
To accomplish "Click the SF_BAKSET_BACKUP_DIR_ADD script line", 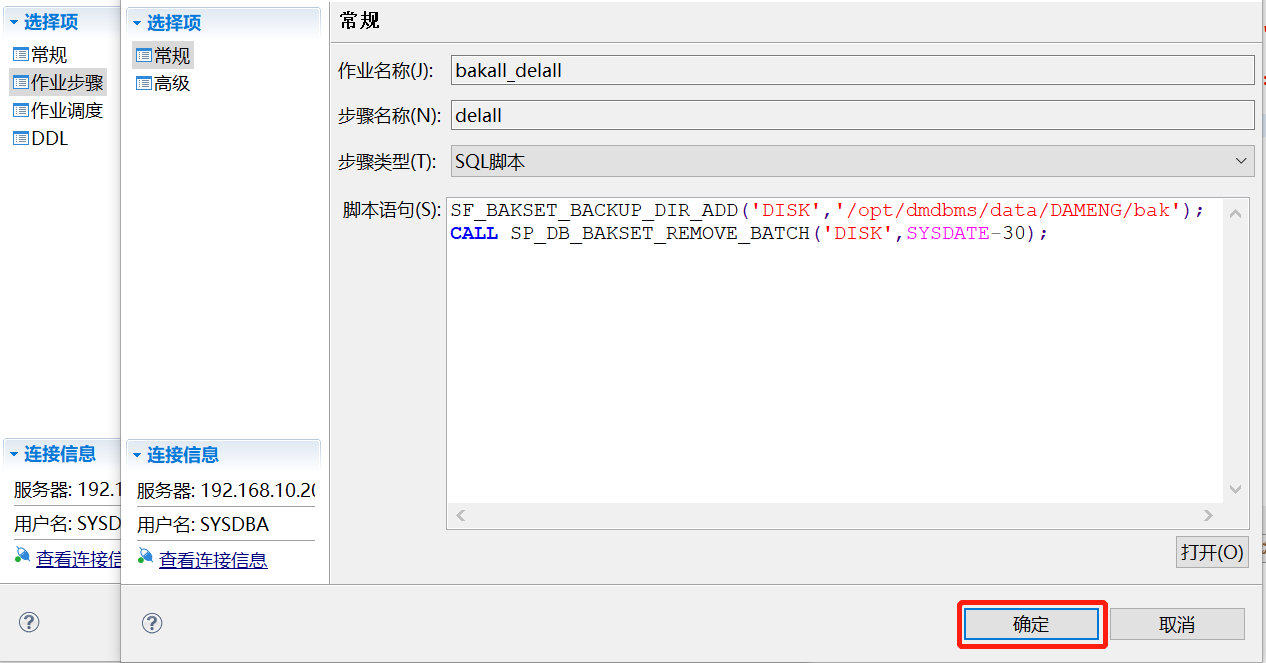I will 828,210.
